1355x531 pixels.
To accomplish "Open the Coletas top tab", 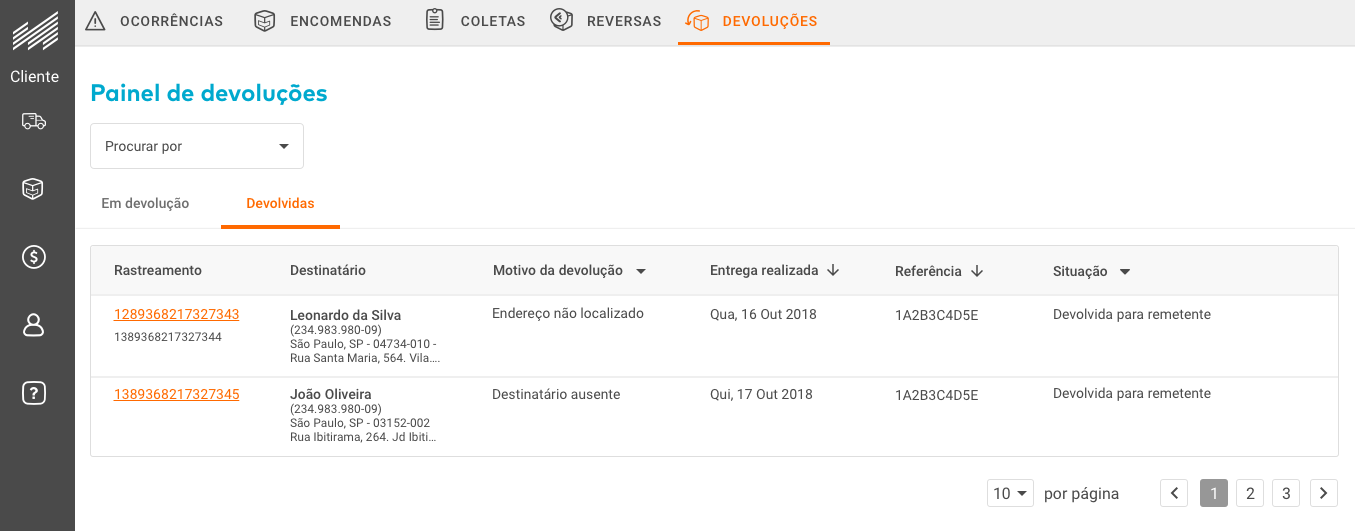I will (x=475, y=21).
